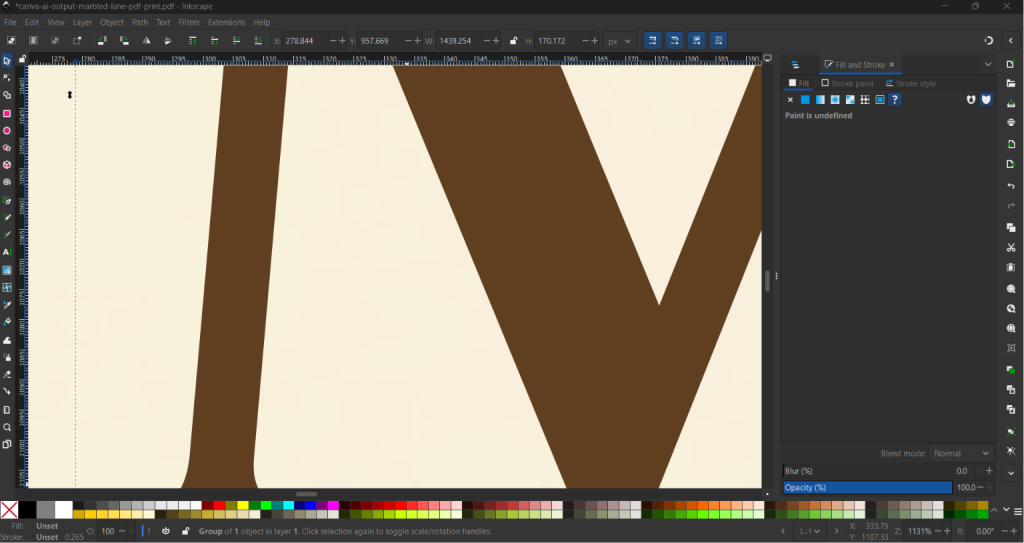Click the W width input field
The width and height of the screenshot is (1024, 543).
pyautogui.click(x=460, y=41)
